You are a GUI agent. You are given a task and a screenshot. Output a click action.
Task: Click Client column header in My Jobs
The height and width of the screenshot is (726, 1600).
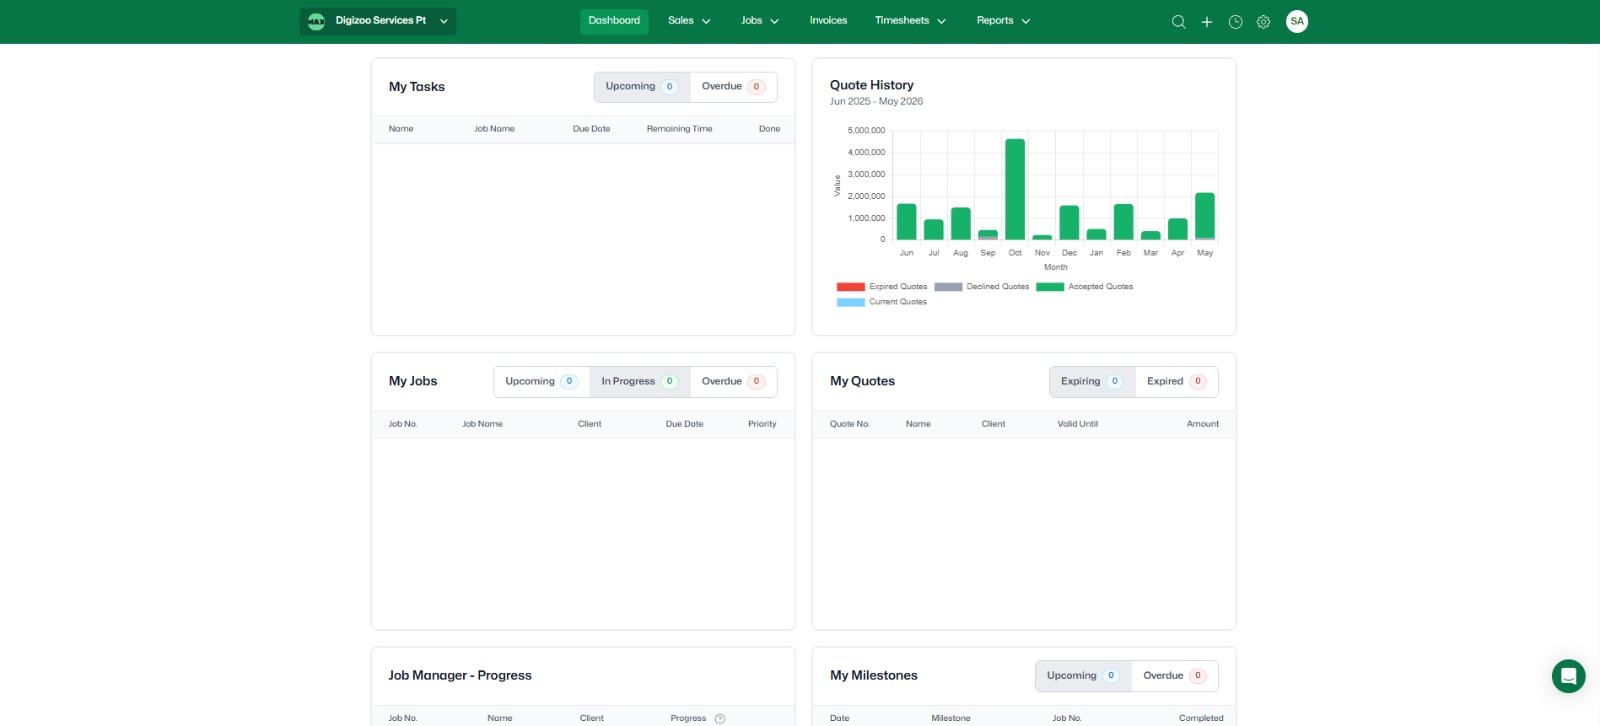coord(589,424)
